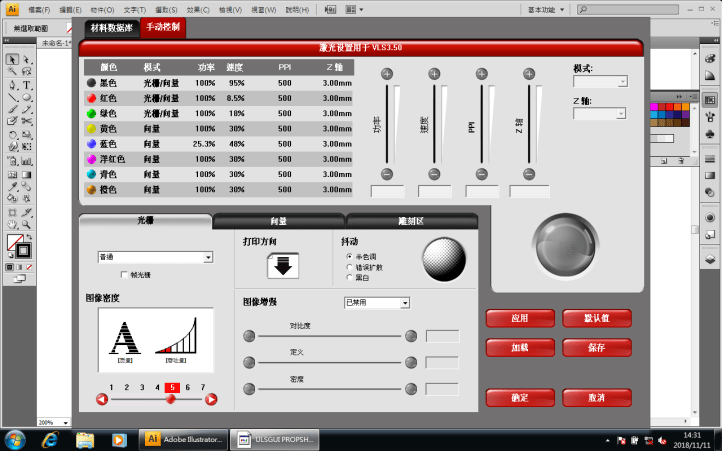This screenshot has height=451, width=722.
Task: Click the minus button below the 速度 slider
Action: [434, 174]
